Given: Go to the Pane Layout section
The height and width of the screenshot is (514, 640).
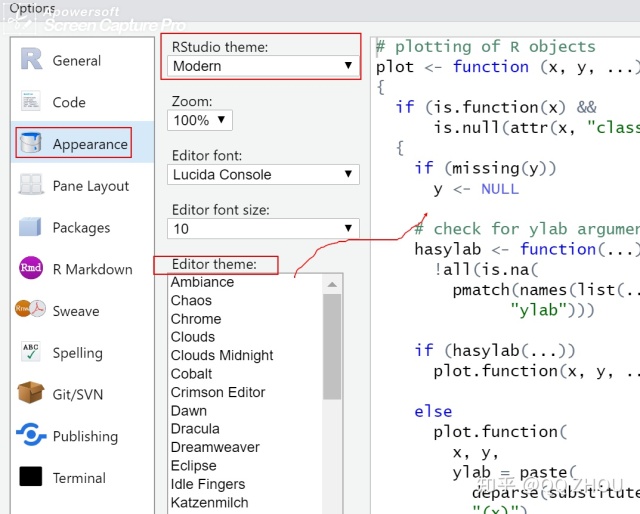Looking at the screenshot, I should coord(82,185).
